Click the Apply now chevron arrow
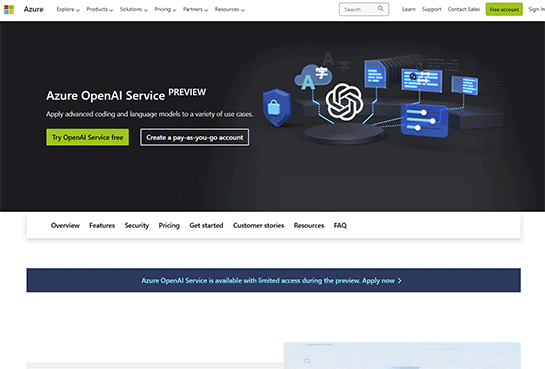The height and width of the screenshot is (369, 545). 400,280
